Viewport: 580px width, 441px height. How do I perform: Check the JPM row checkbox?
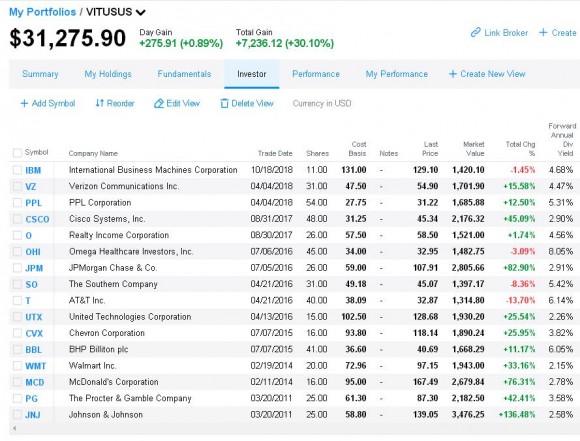point(17,267)
